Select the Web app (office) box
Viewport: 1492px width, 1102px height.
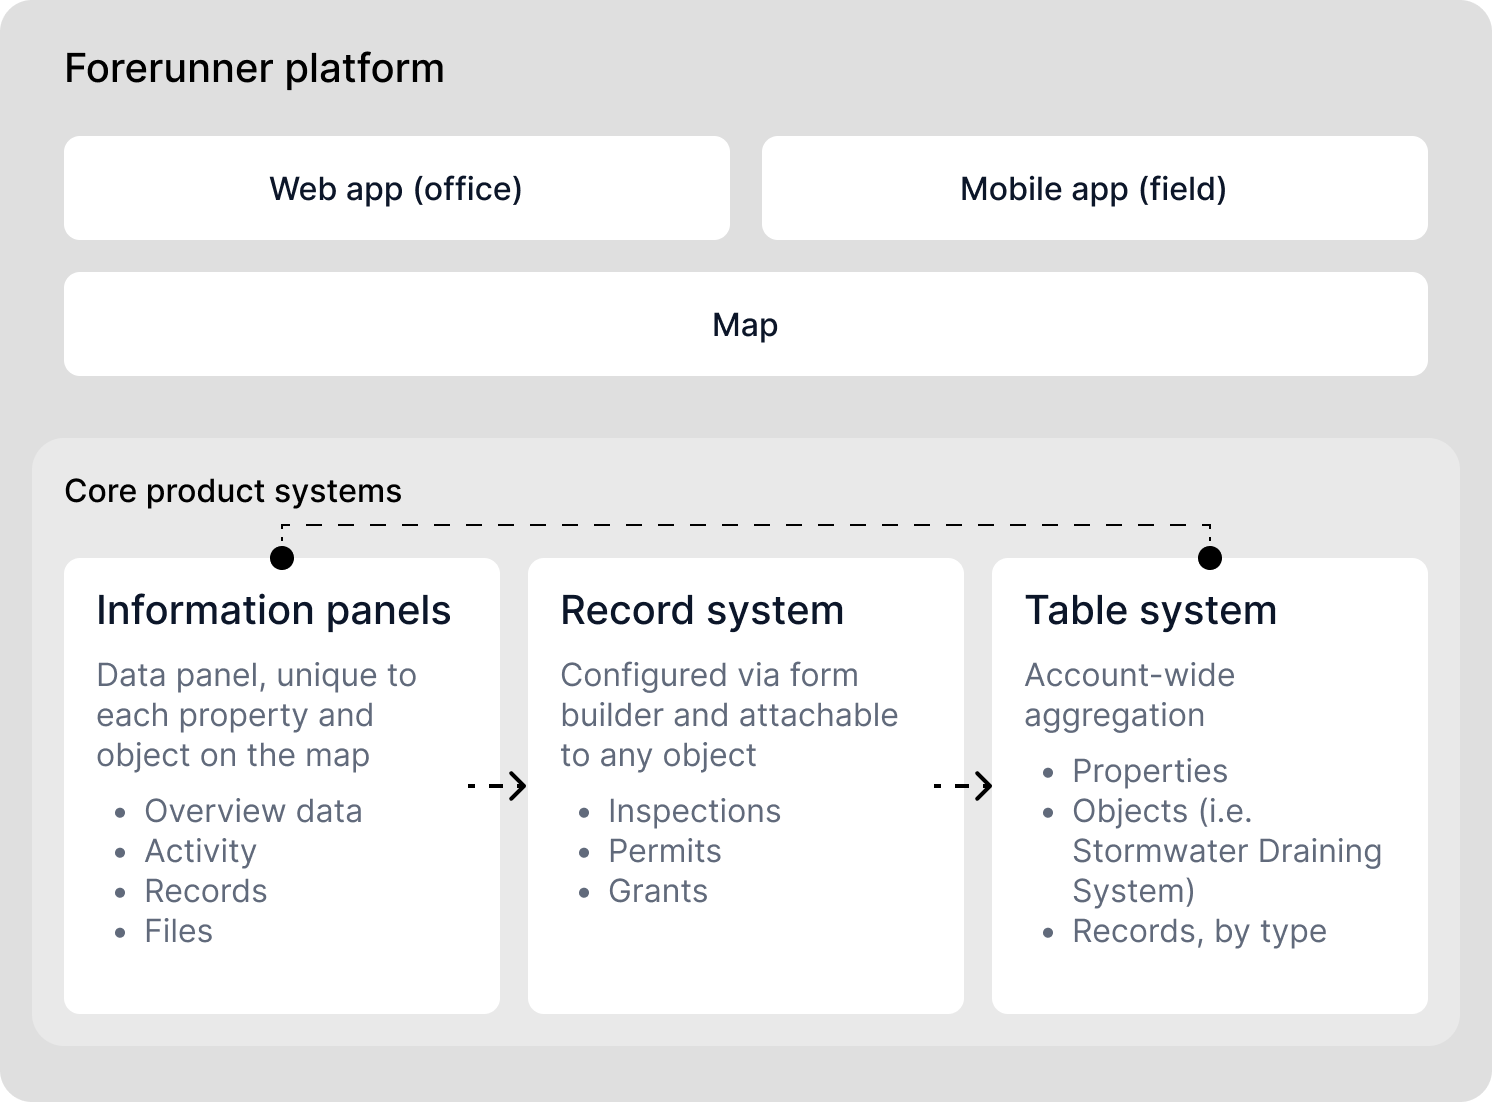coord(396,188)
